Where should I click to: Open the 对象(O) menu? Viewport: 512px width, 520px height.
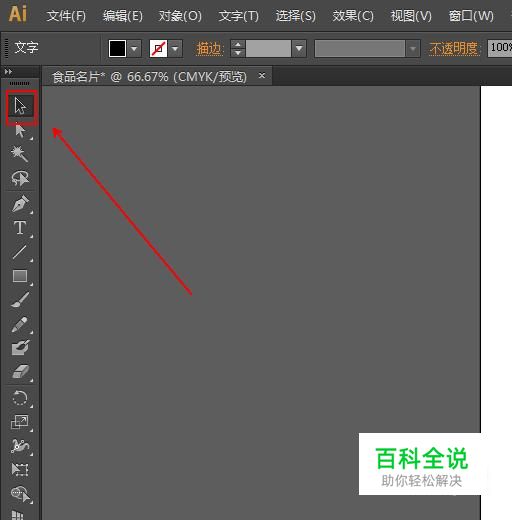(180, 16)
